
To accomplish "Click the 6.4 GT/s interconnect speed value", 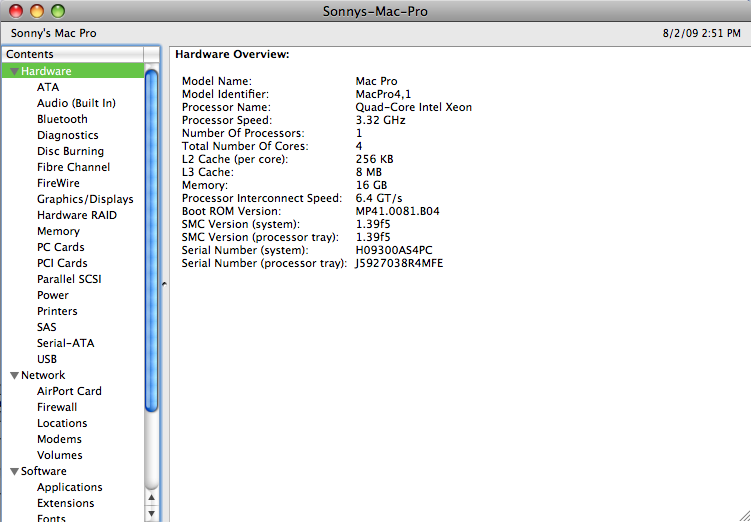I will pyautogui.click(x=379, y=198).
